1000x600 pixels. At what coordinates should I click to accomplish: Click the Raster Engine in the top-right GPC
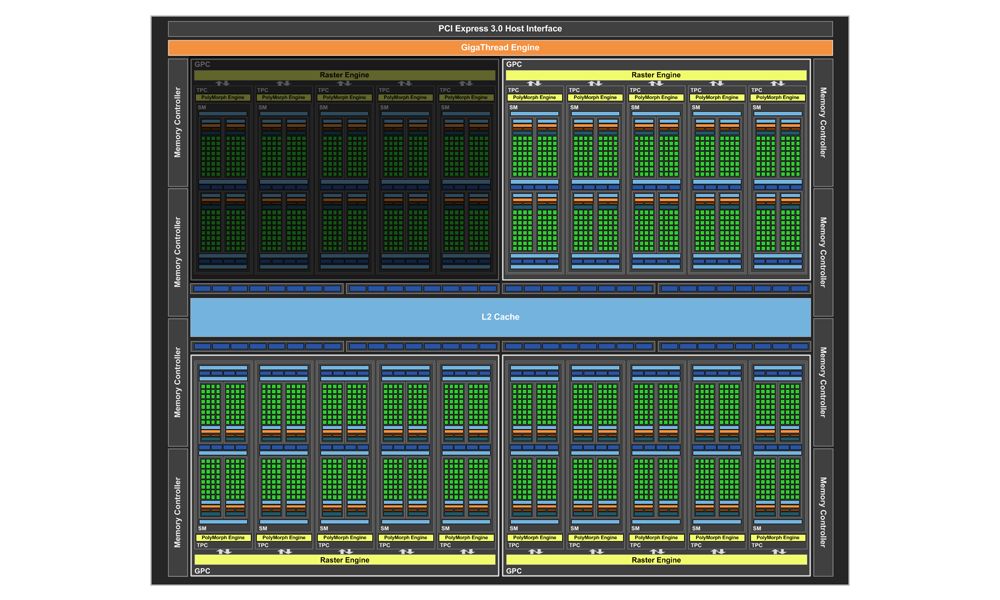tap(656, 75)
